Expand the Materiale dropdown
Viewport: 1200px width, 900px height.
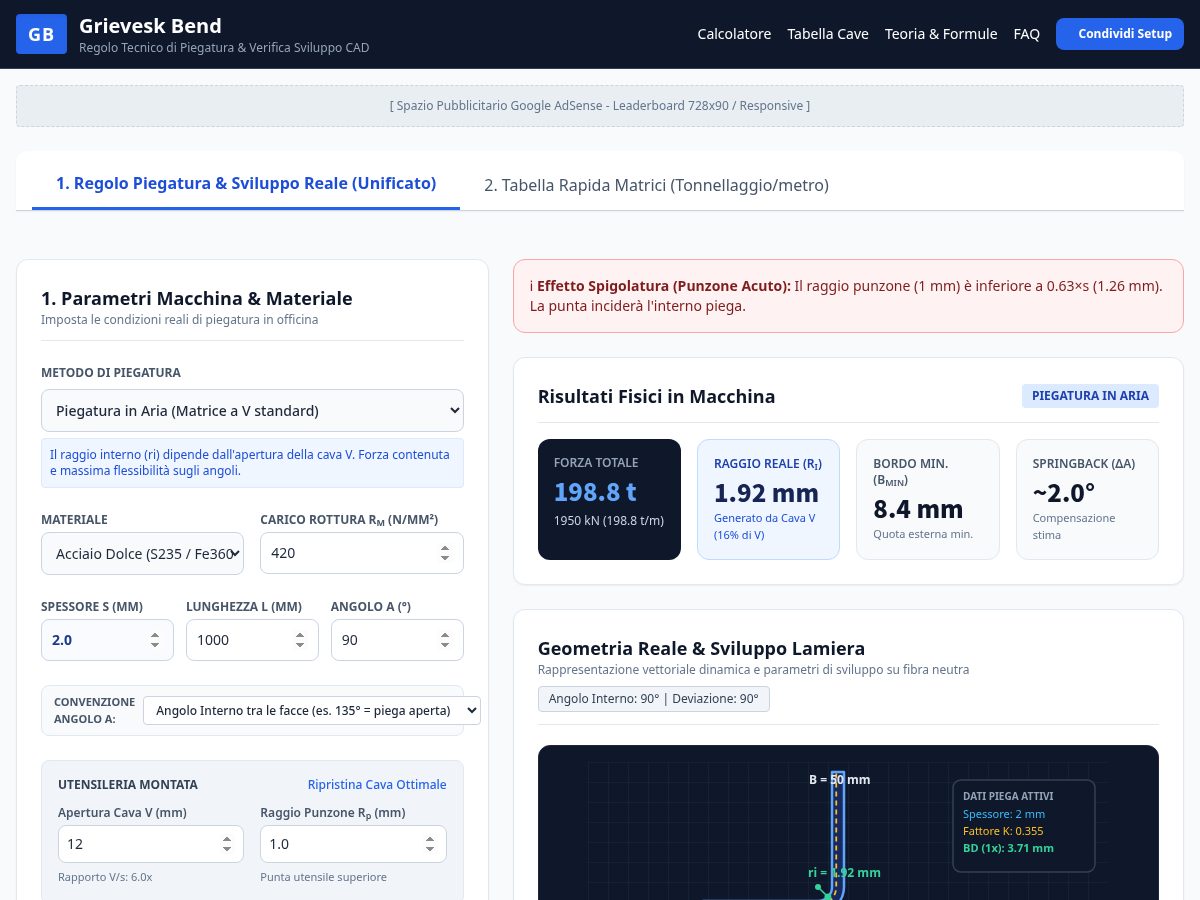(x=142, y=553)
